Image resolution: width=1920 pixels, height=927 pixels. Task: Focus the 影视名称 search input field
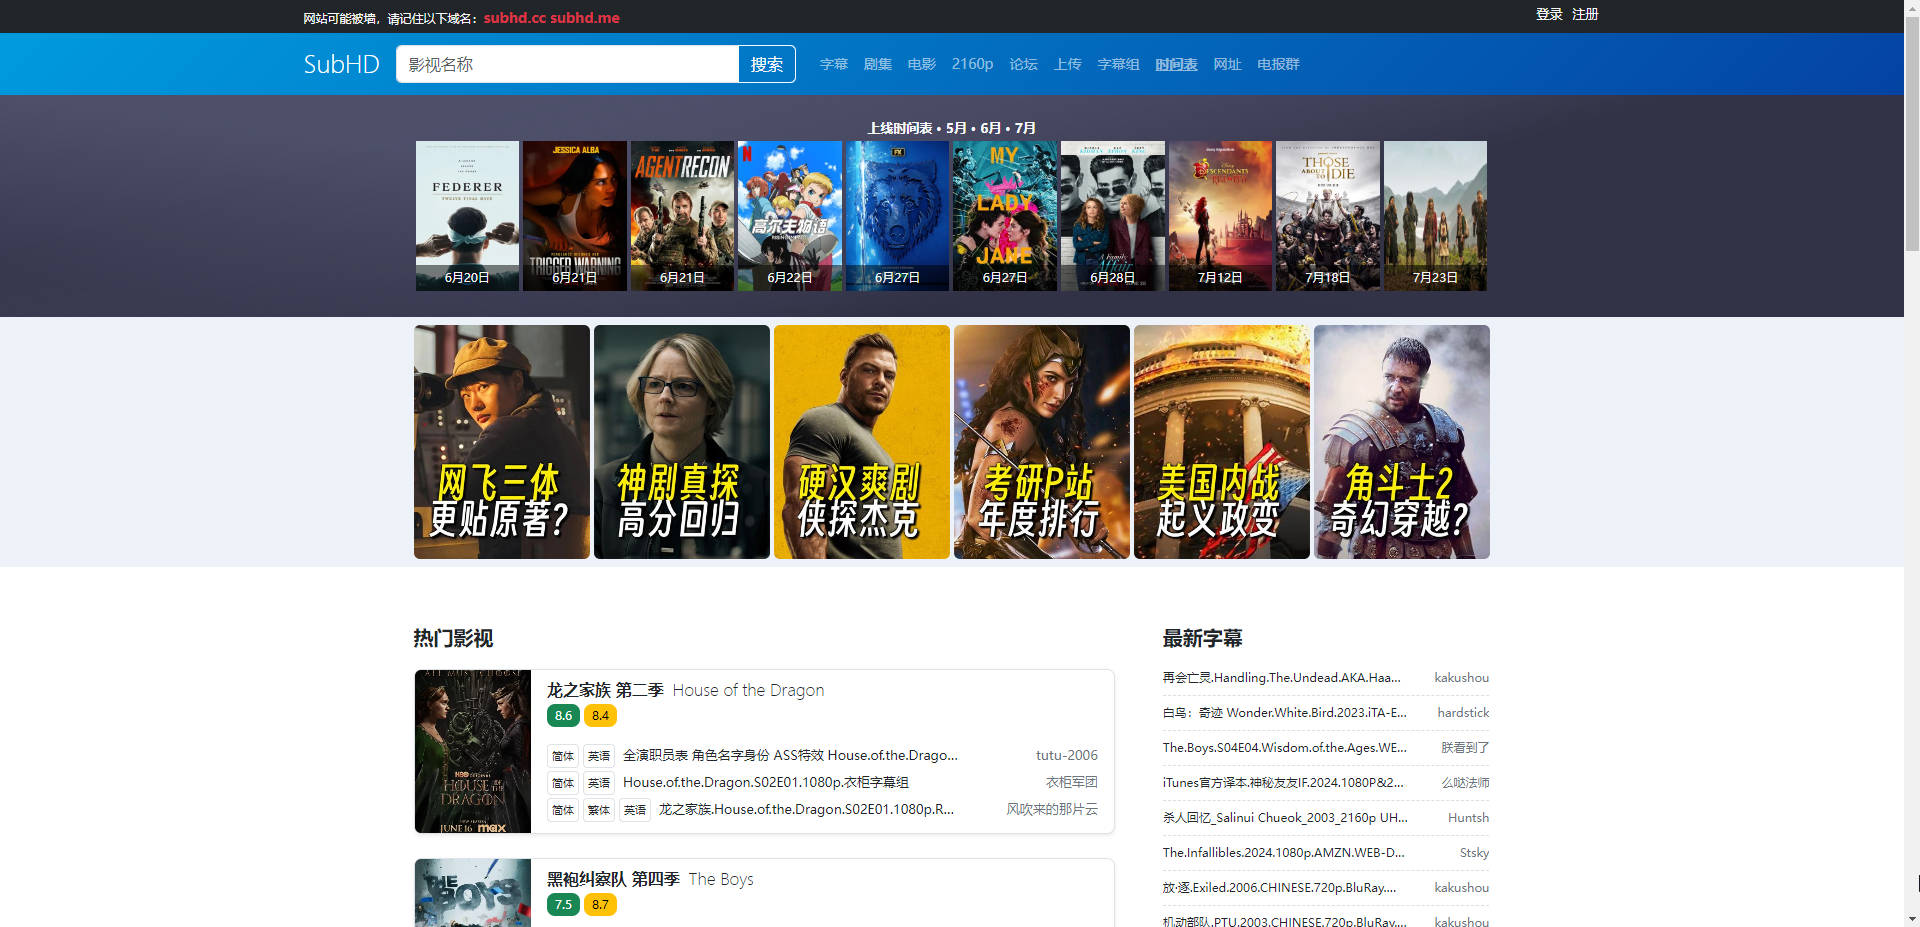(x=567, y=64)
